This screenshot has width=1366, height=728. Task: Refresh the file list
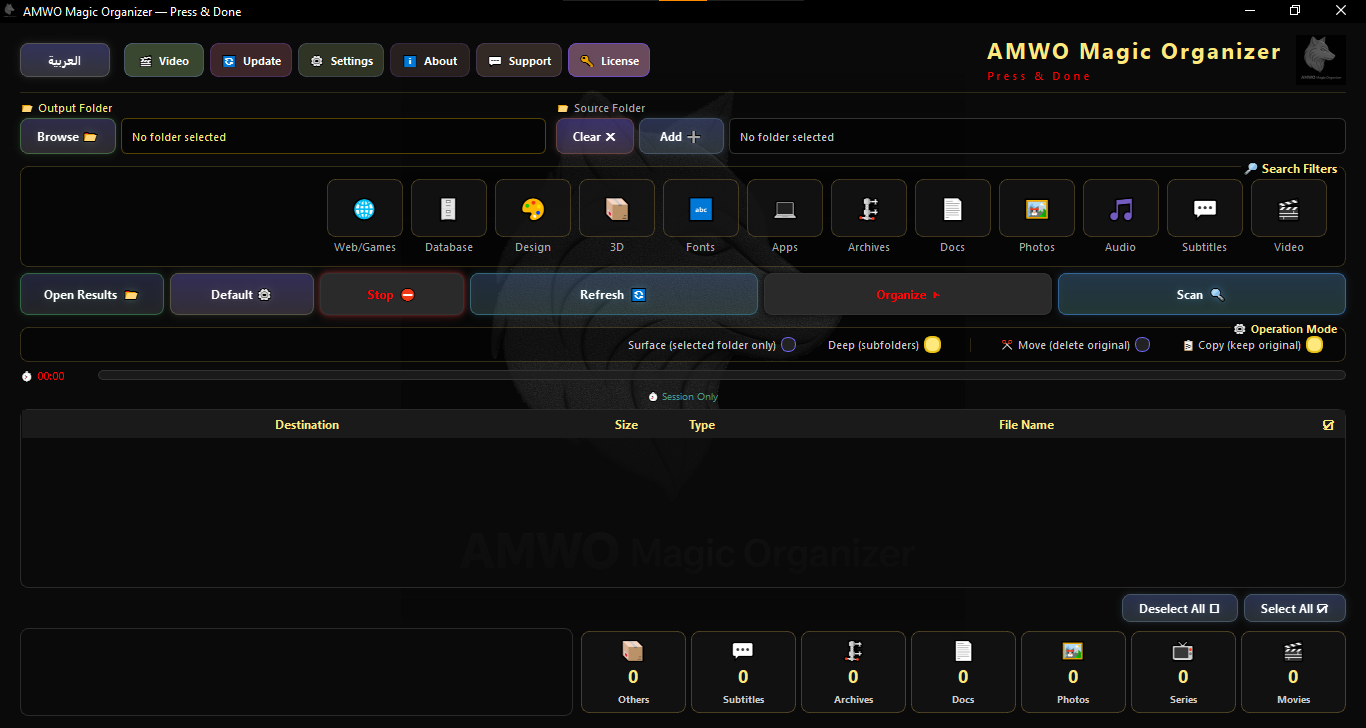coord(614,295)
